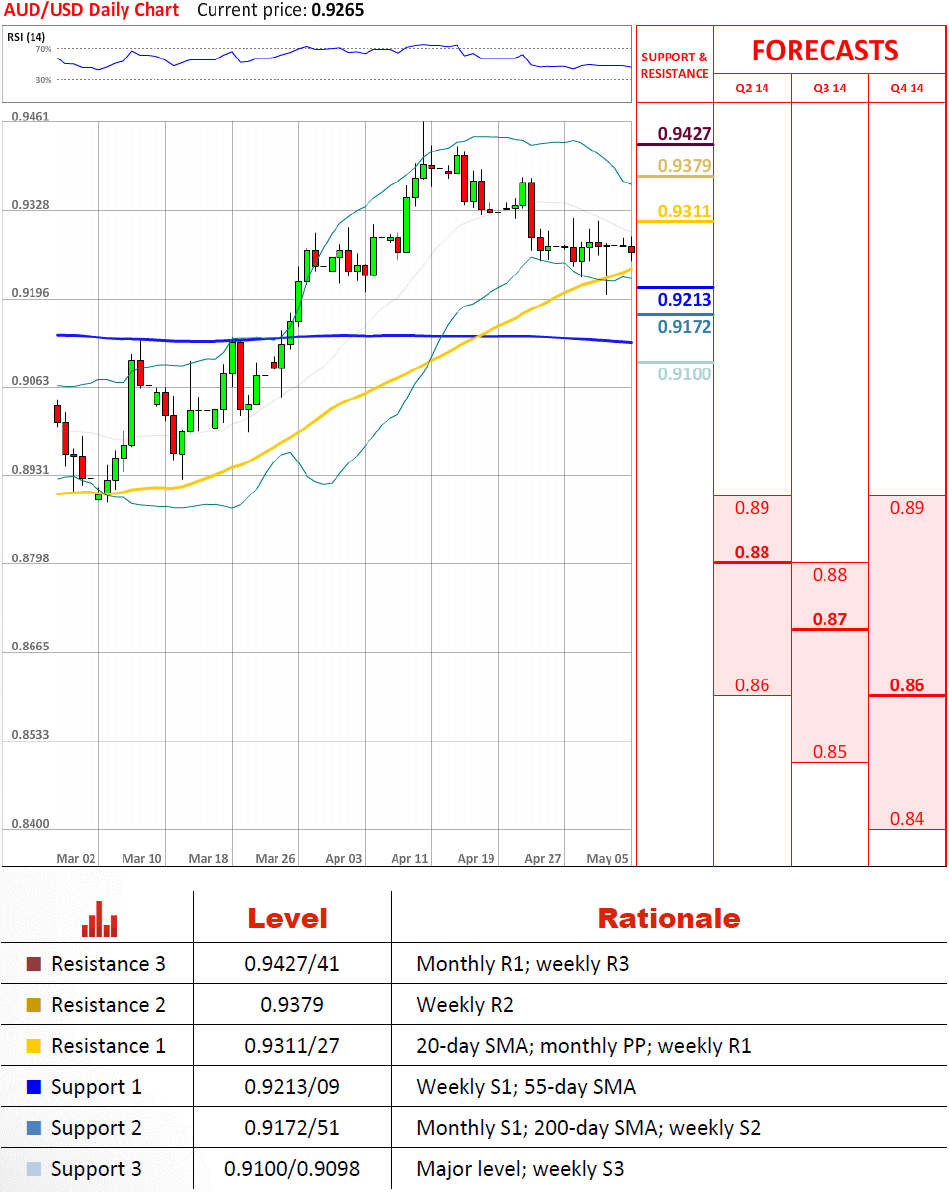Click the 0.9213 support level label
This screenshot has width=949, height=1192.
pos(684,299)
